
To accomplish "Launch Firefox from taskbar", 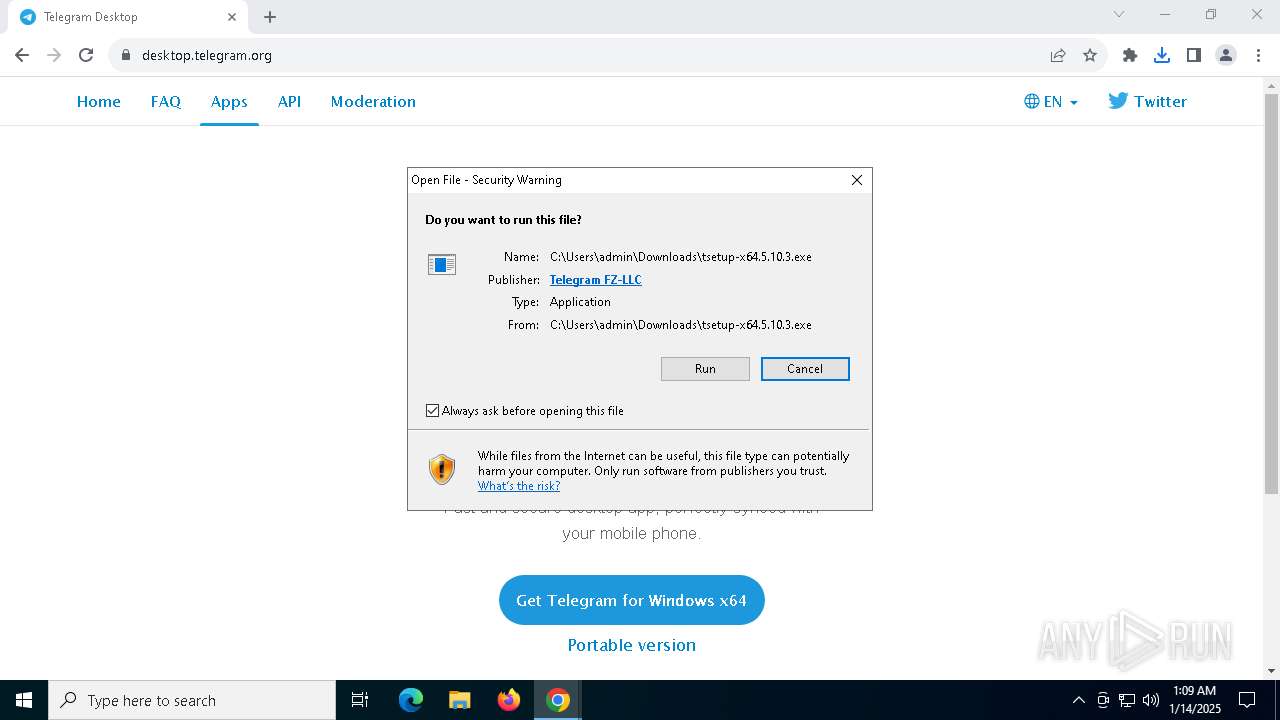I will (x=509, y=700).
